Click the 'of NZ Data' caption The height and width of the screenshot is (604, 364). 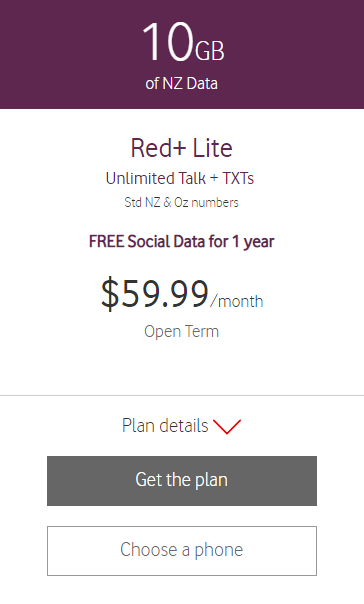(181, 84)
